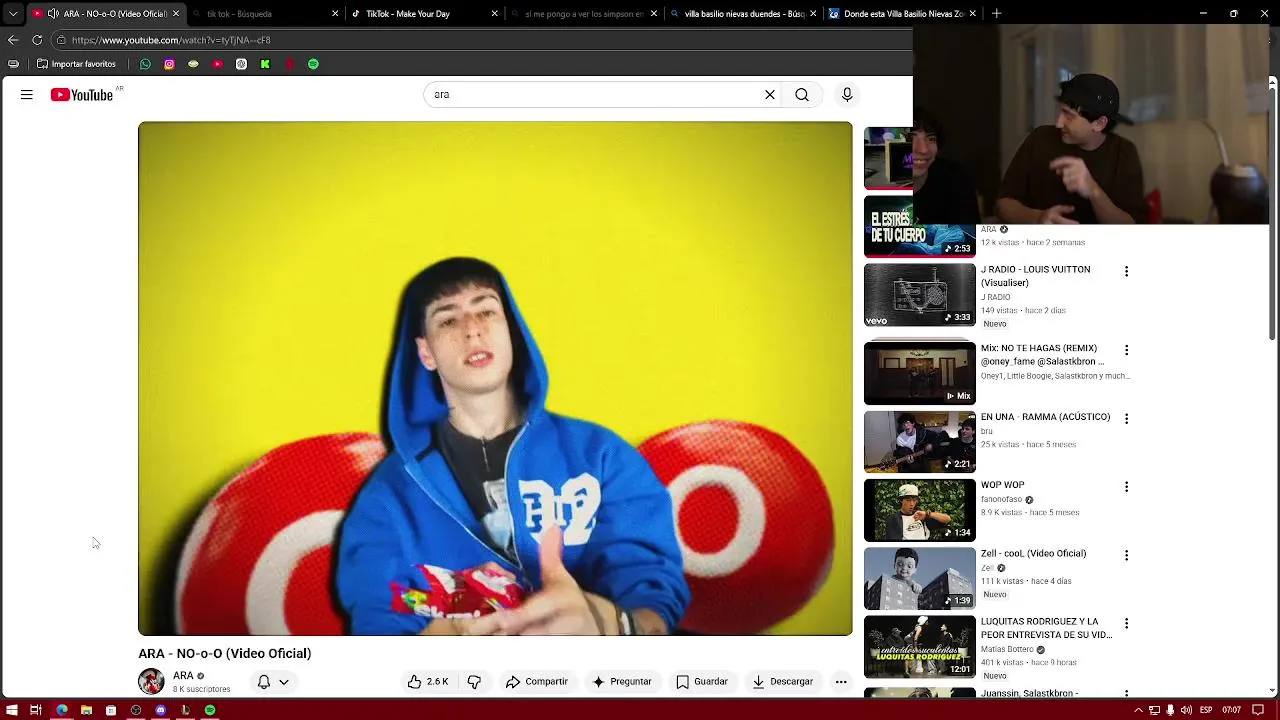Open J RADIO - LOUIS VUITTON thumbnail
The height and width of the screenshot is (720, 1280).
point(920,295)
